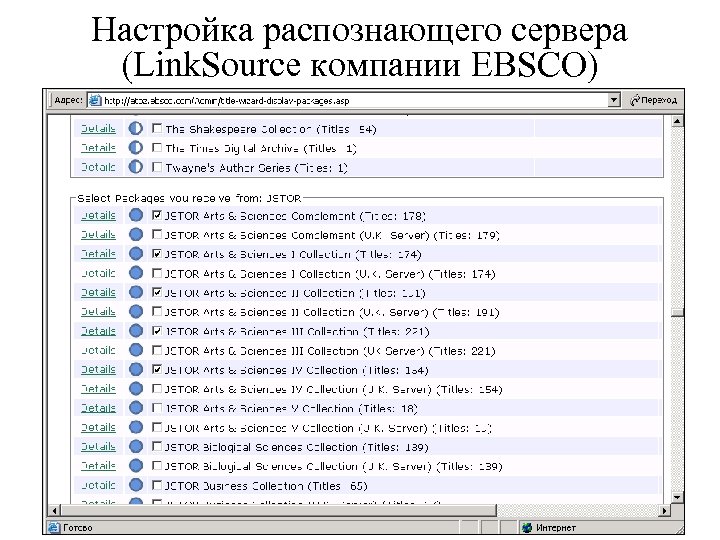
Task: Click blue circle beside Arts & Sciences IV Collection non-UK row
Action: [x=135, y=369]
